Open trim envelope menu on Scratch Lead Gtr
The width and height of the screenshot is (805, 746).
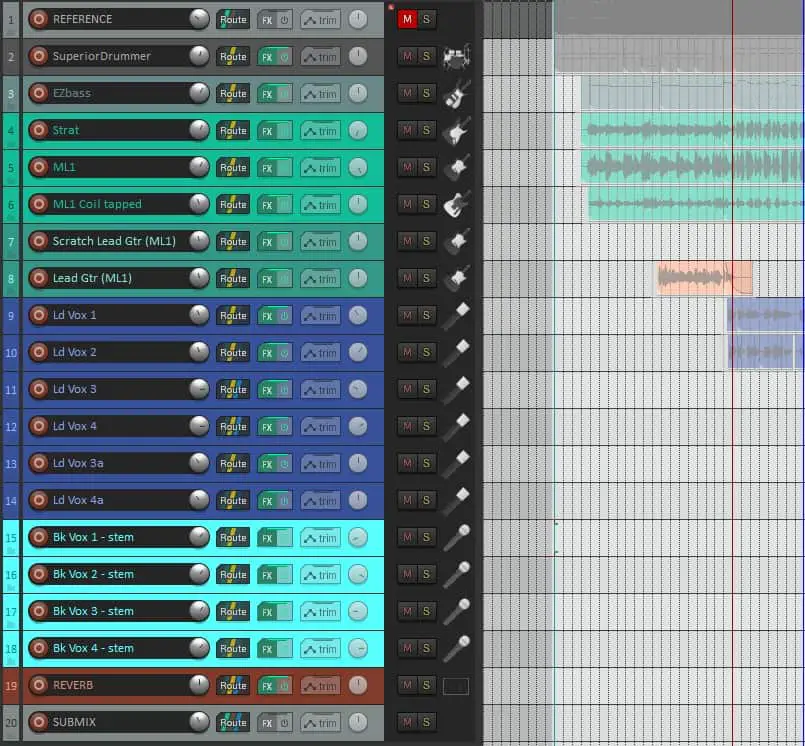320,242
